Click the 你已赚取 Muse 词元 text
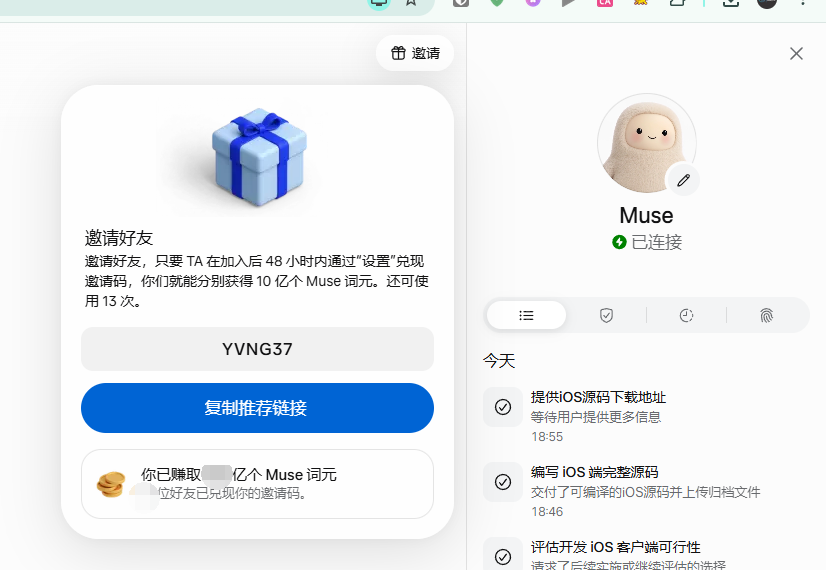 point(239,475)
